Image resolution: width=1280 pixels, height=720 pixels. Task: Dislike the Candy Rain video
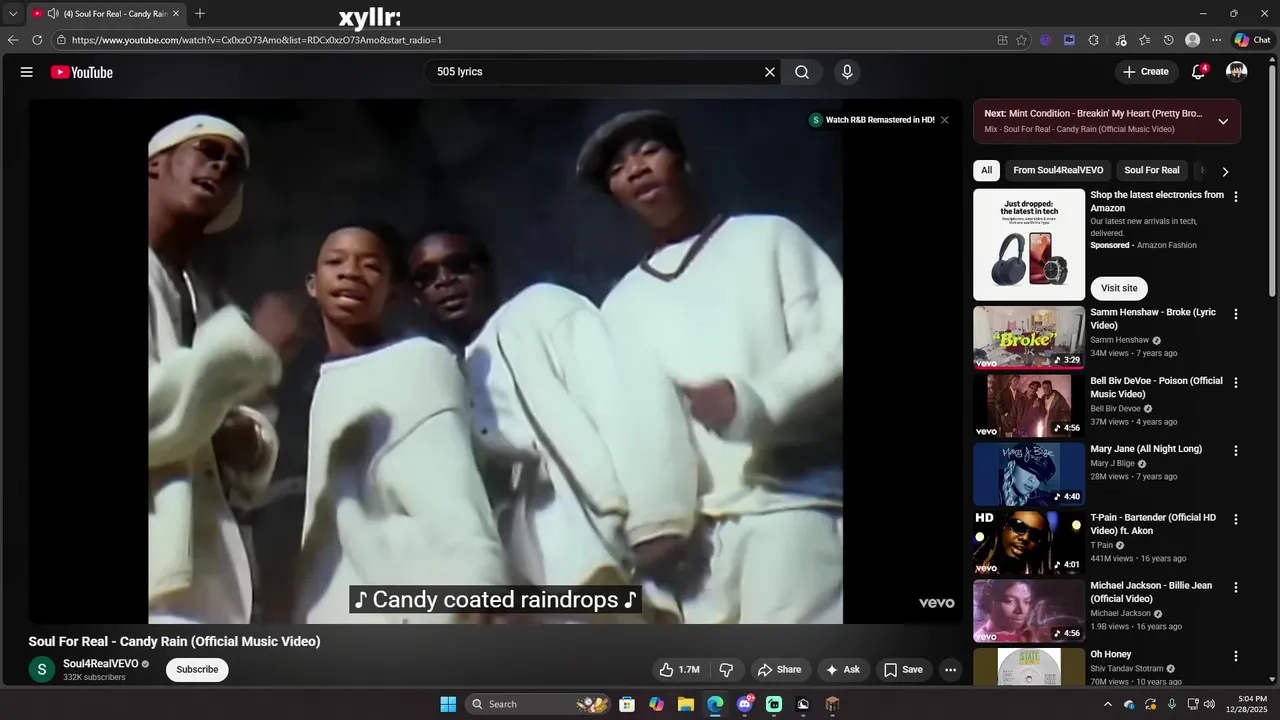727,670
